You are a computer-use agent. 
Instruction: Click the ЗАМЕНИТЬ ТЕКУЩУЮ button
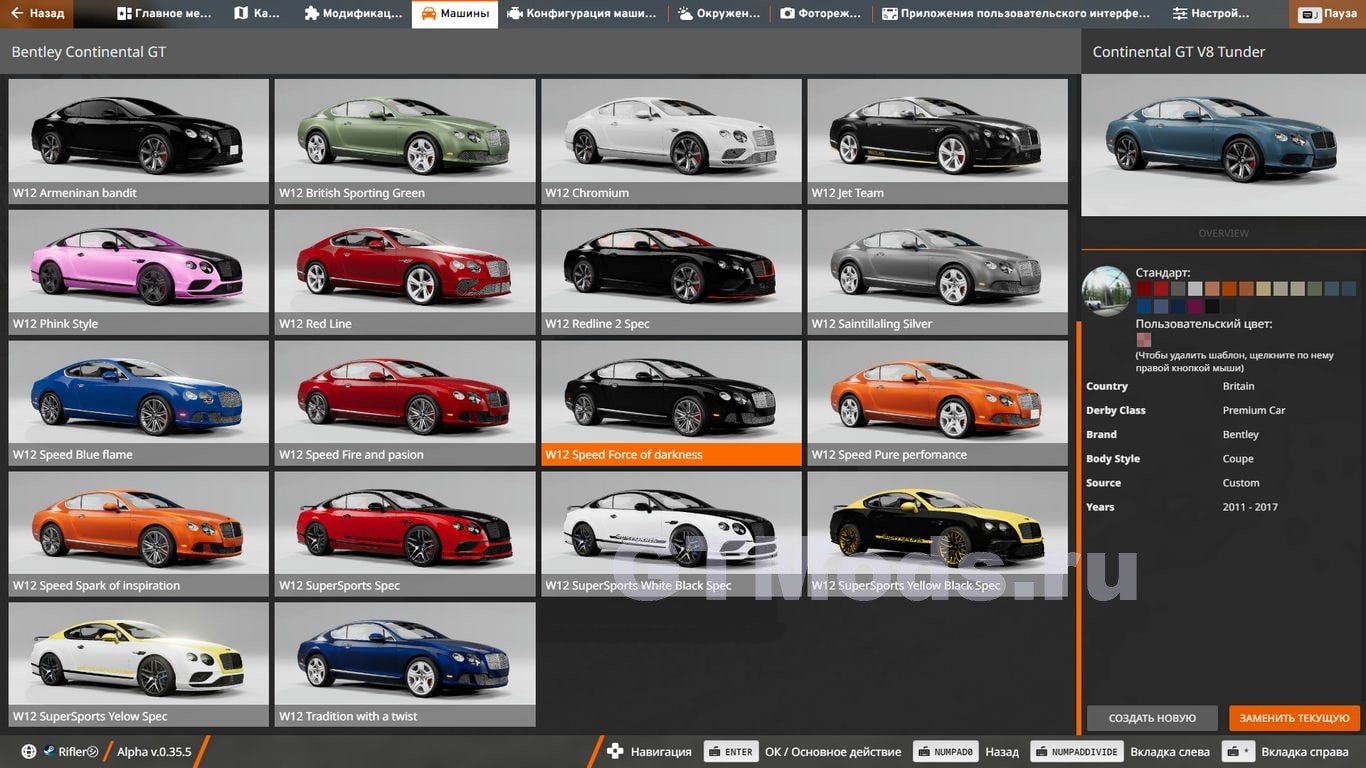point(1295,718)
